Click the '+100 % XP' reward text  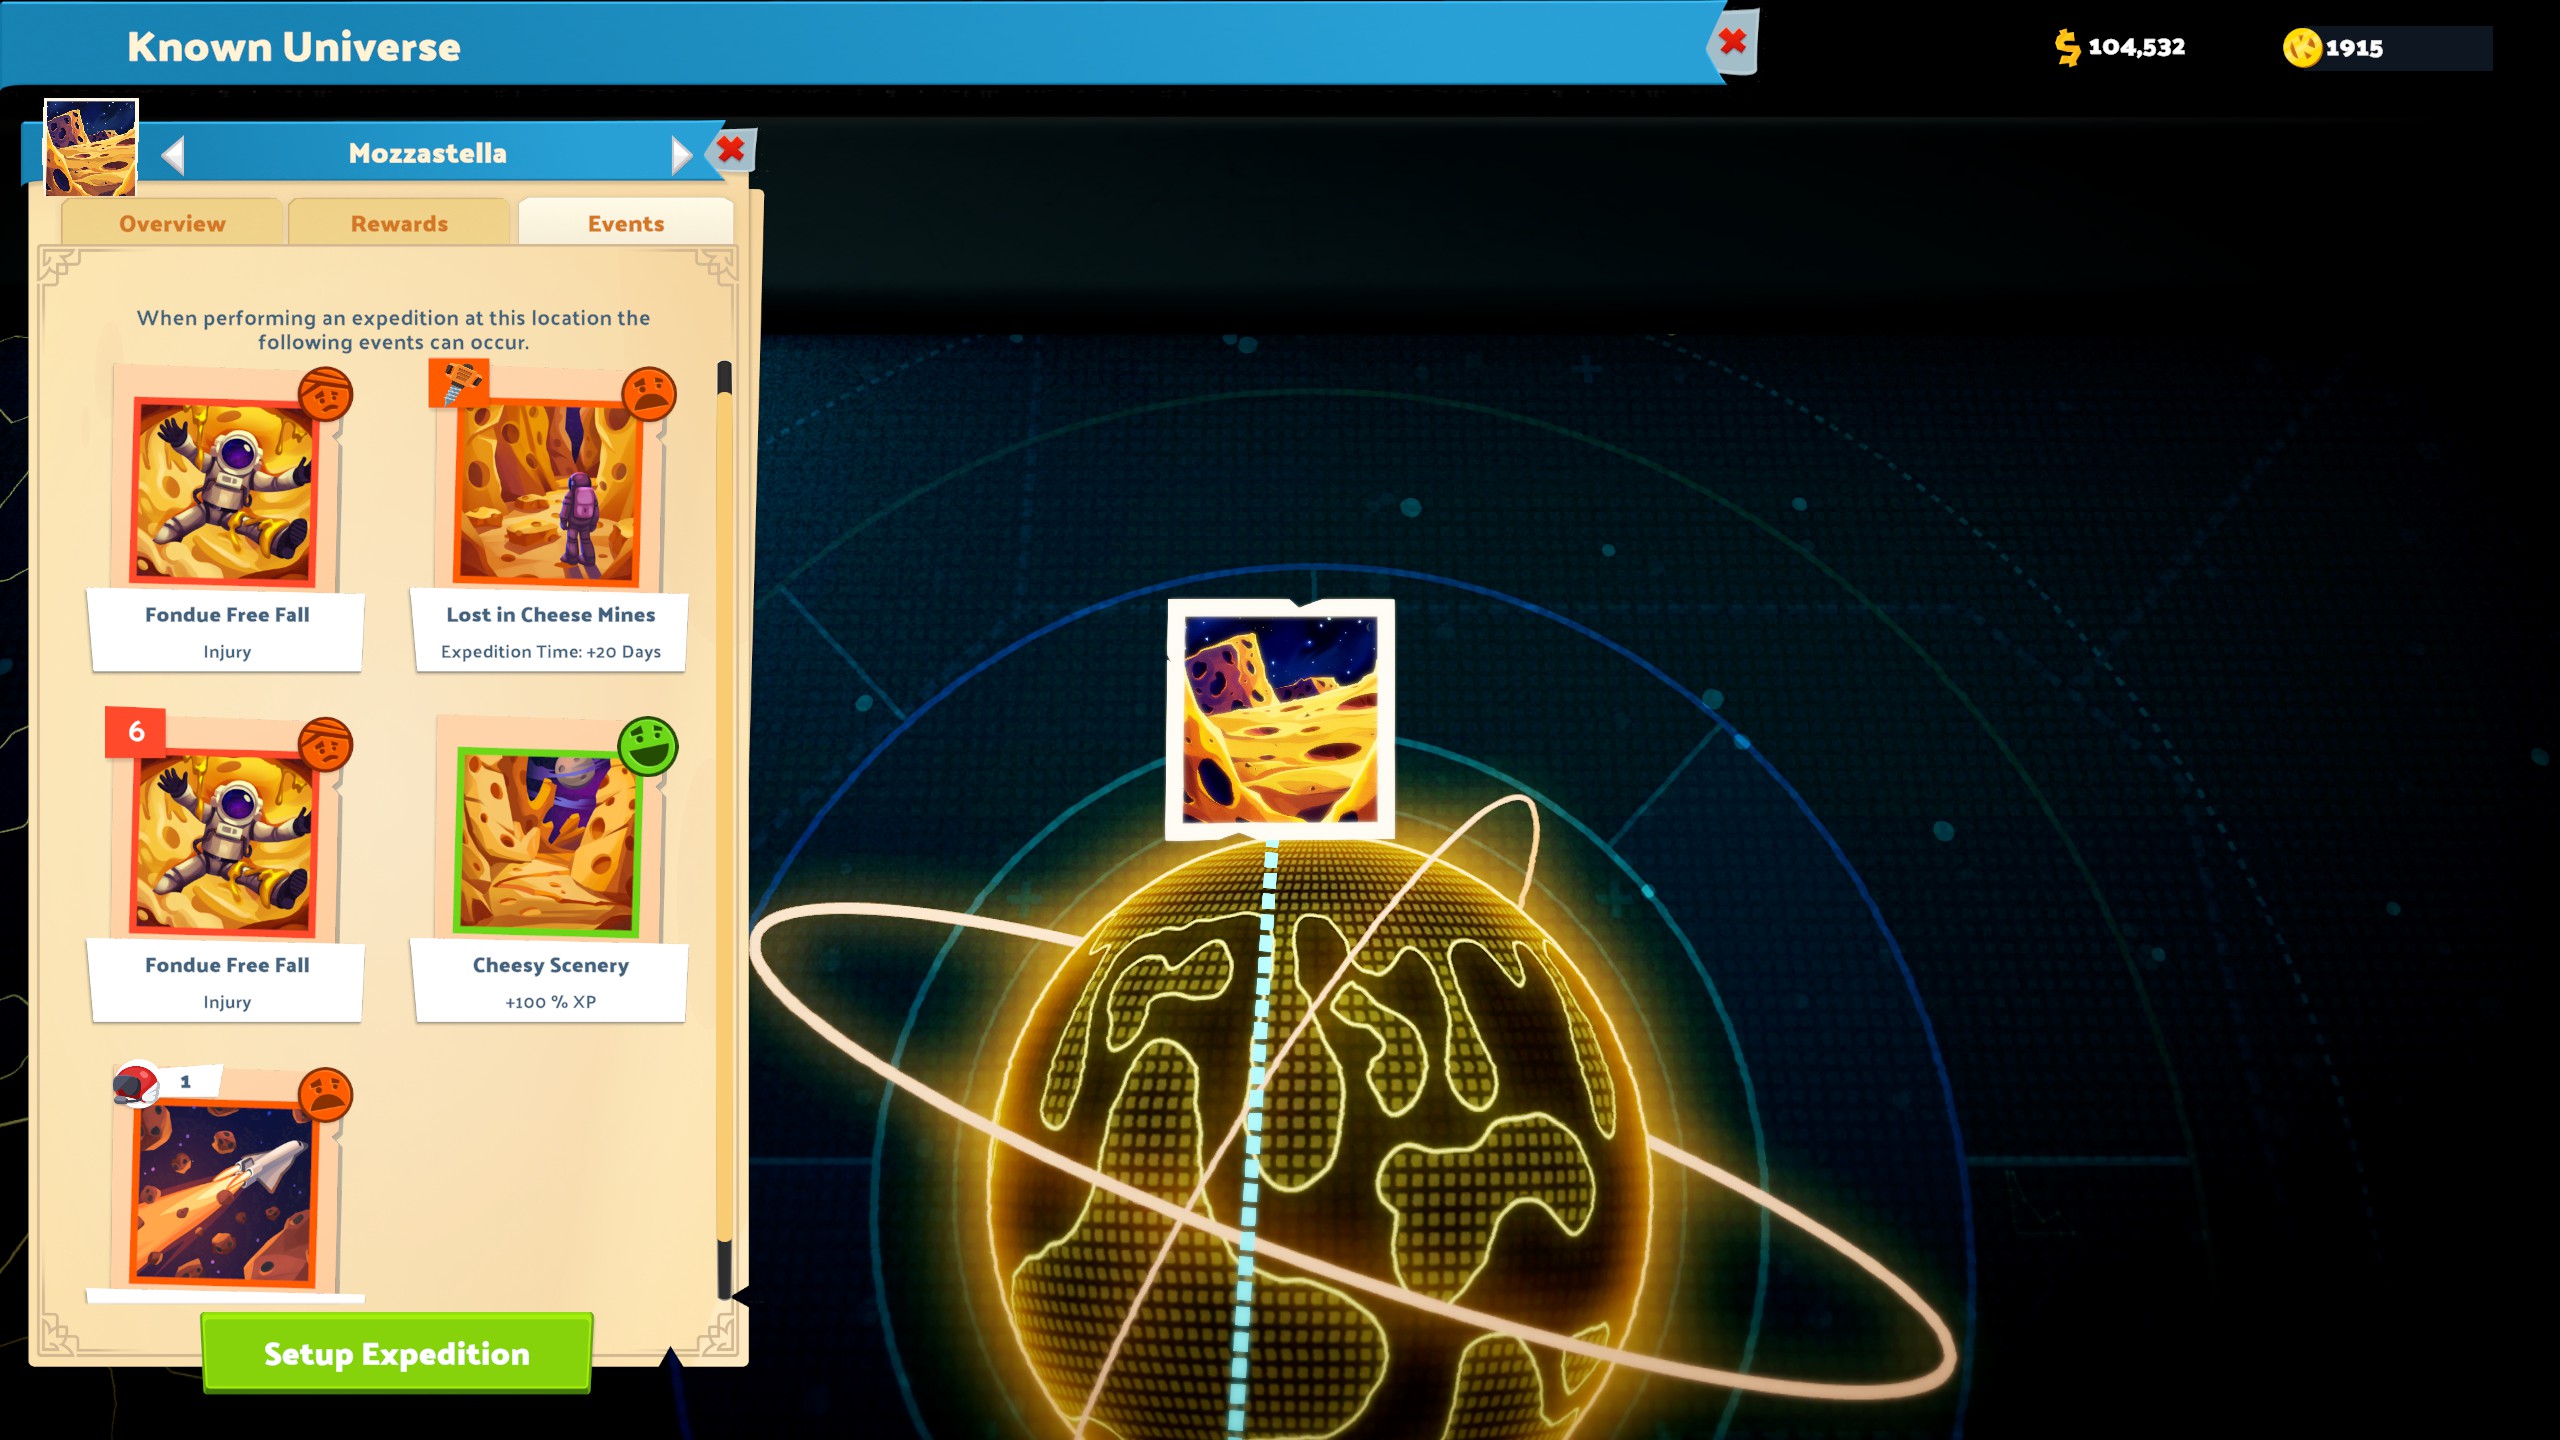click(x=551, y=1002)
